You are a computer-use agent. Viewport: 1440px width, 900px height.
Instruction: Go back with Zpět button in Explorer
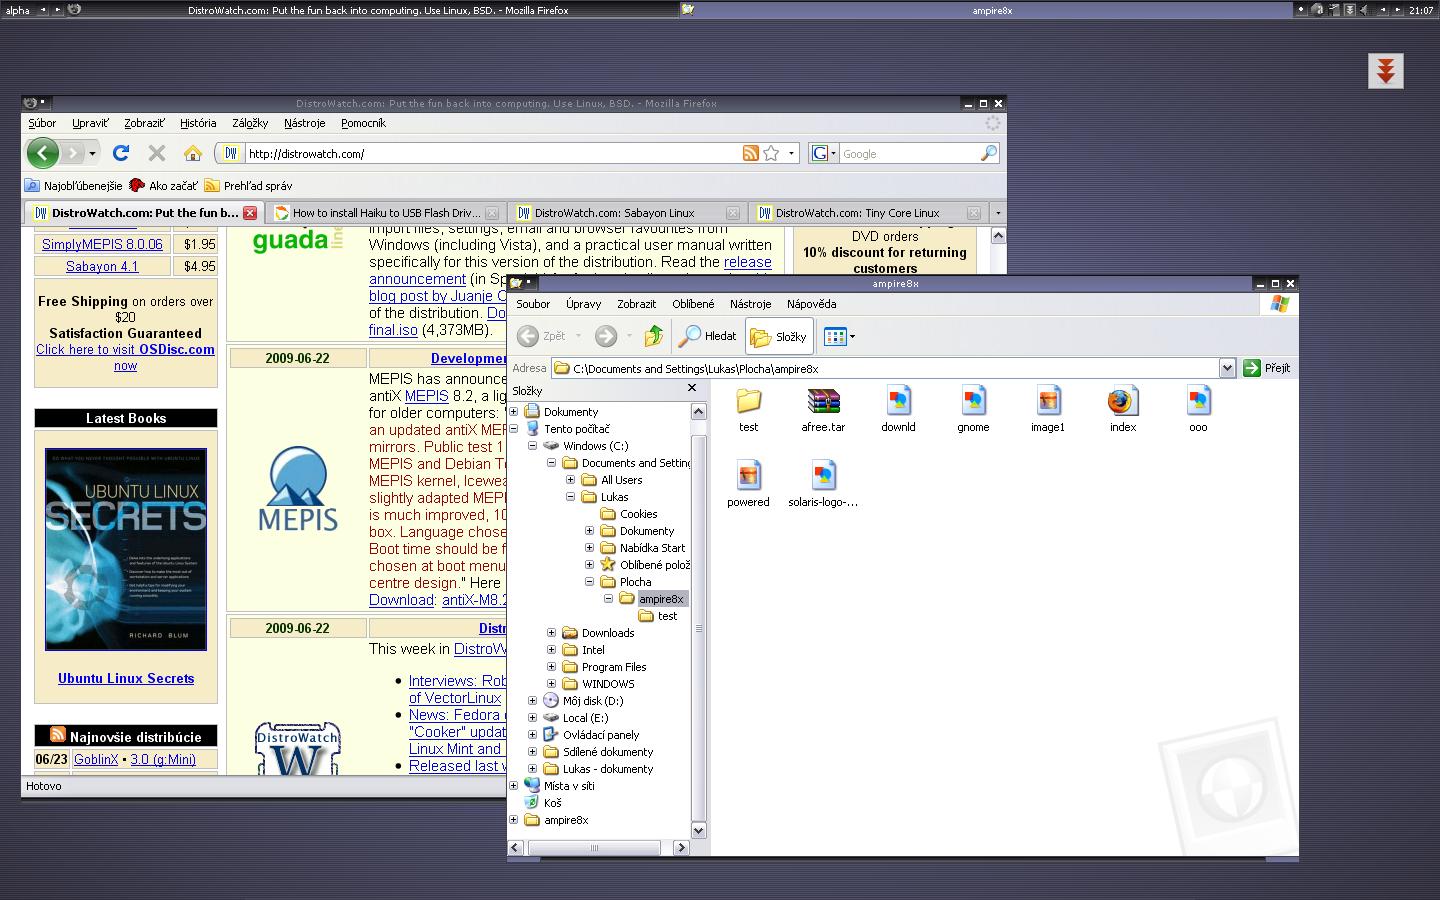[542, 336]
